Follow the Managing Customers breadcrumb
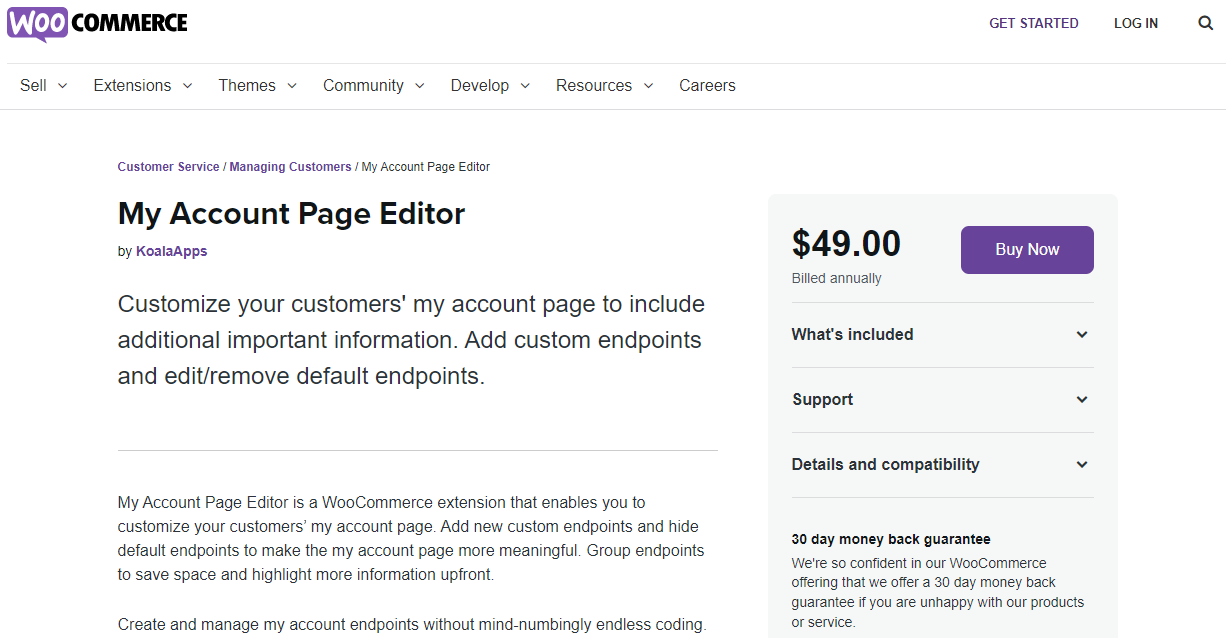This screenshot has width=1226, height=638. 291,167
